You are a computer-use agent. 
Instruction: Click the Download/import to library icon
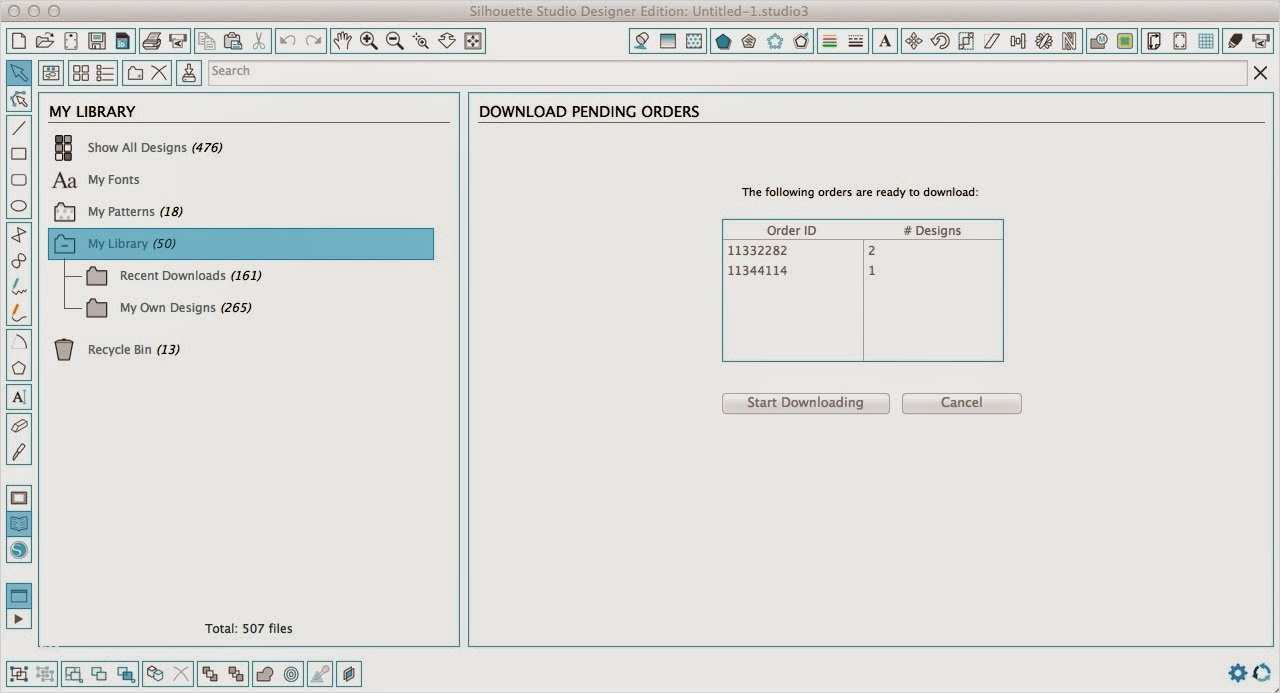coord(190,73)
